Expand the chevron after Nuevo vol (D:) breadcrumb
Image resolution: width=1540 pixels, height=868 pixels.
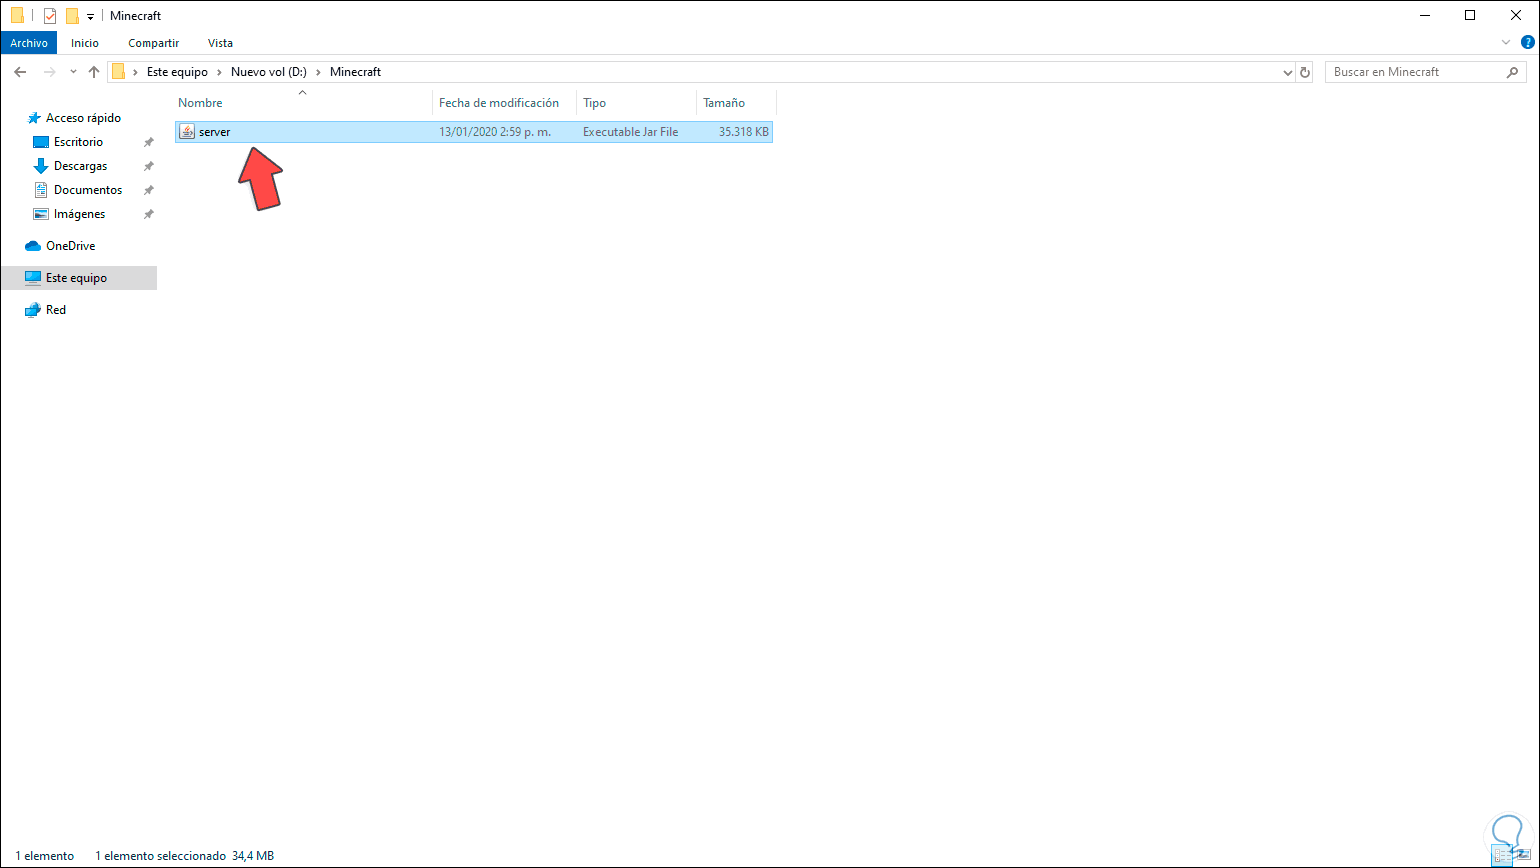tap(320, 72)
